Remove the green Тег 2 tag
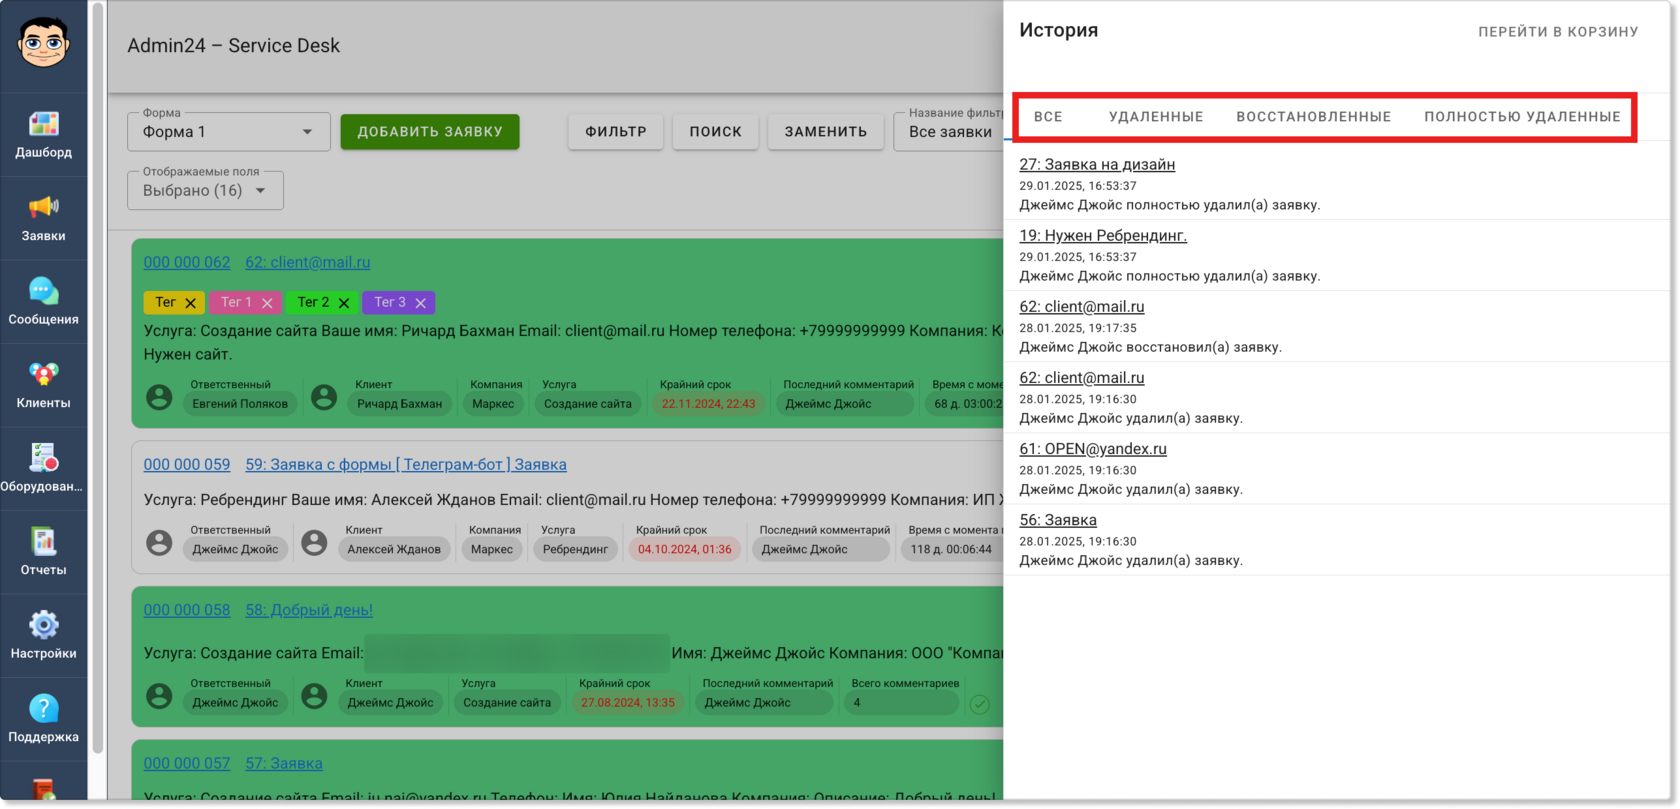Screen dimensions: 1680x809 pyautogui.click(x=344, y=303)
